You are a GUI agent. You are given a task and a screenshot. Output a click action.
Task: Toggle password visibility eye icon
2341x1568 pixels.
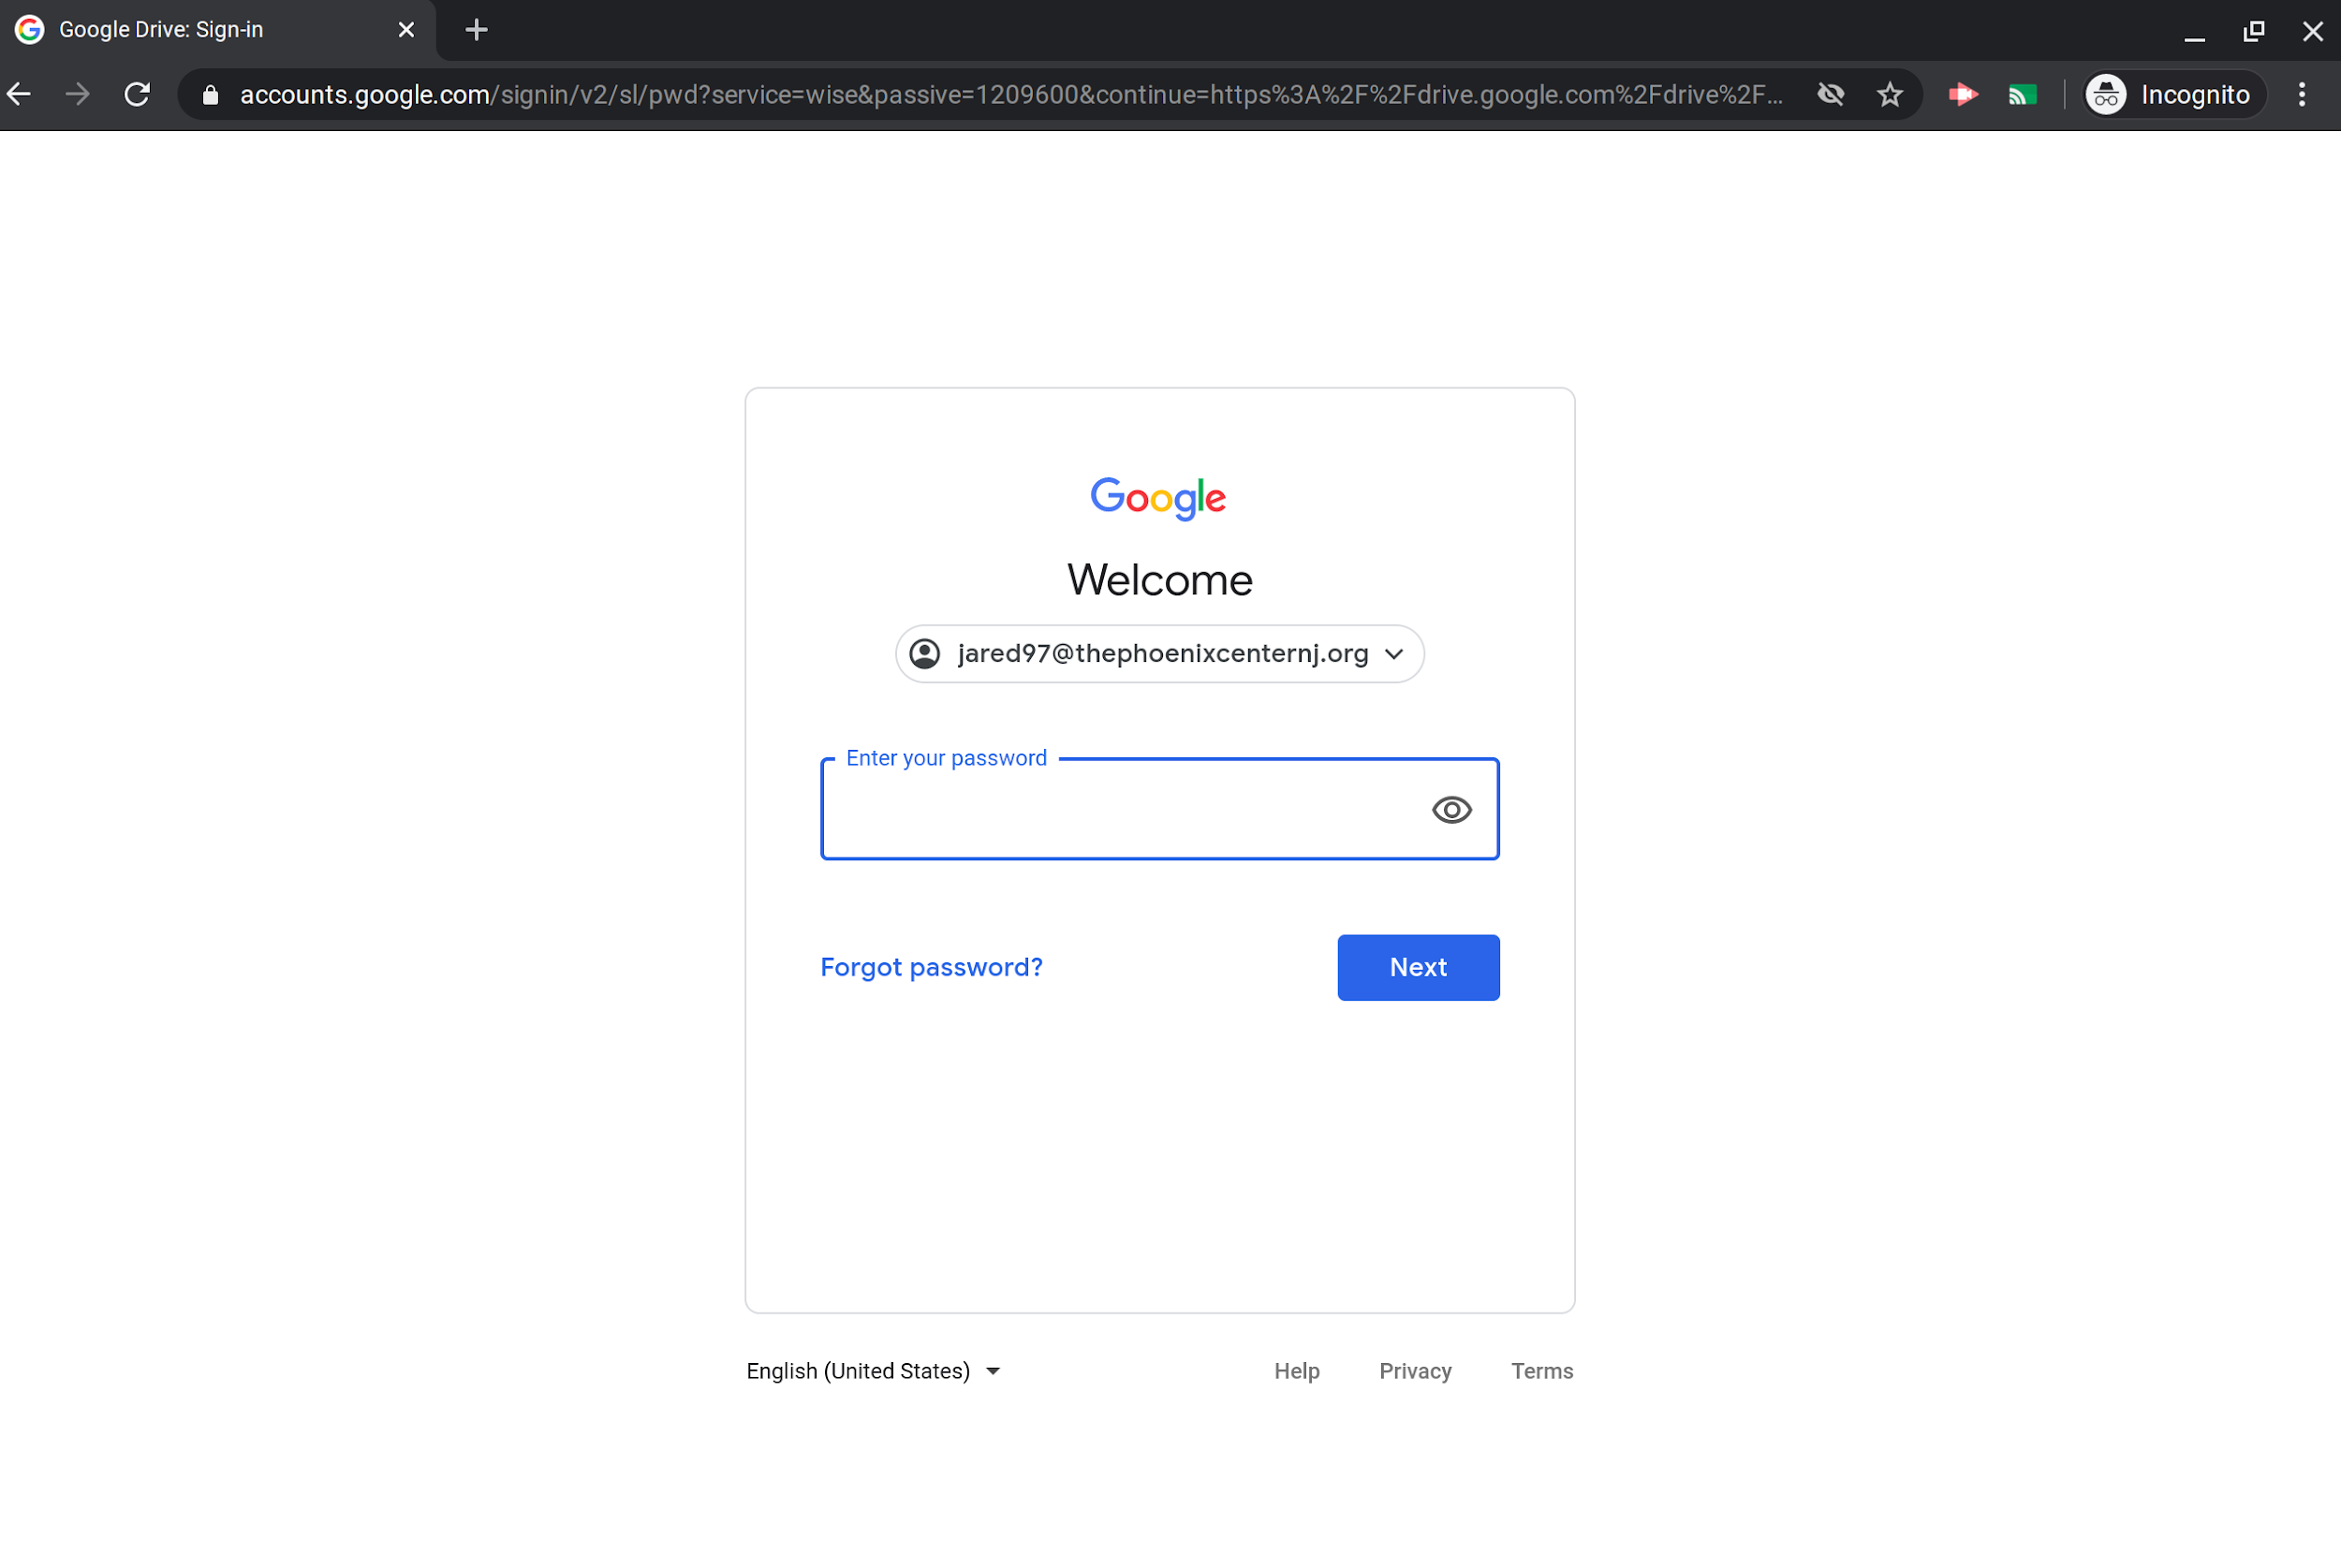pyautogui.click(x=1452, y=809)
